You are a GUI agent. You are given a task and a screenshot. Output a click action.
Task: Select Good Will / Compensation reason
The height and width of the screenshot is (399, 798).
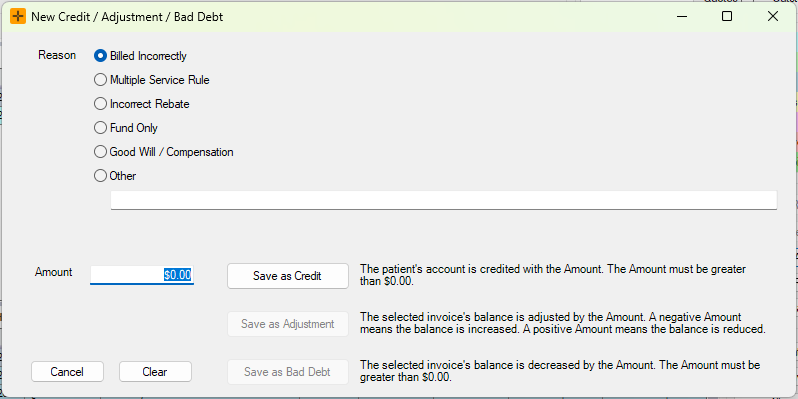[164, 152]
